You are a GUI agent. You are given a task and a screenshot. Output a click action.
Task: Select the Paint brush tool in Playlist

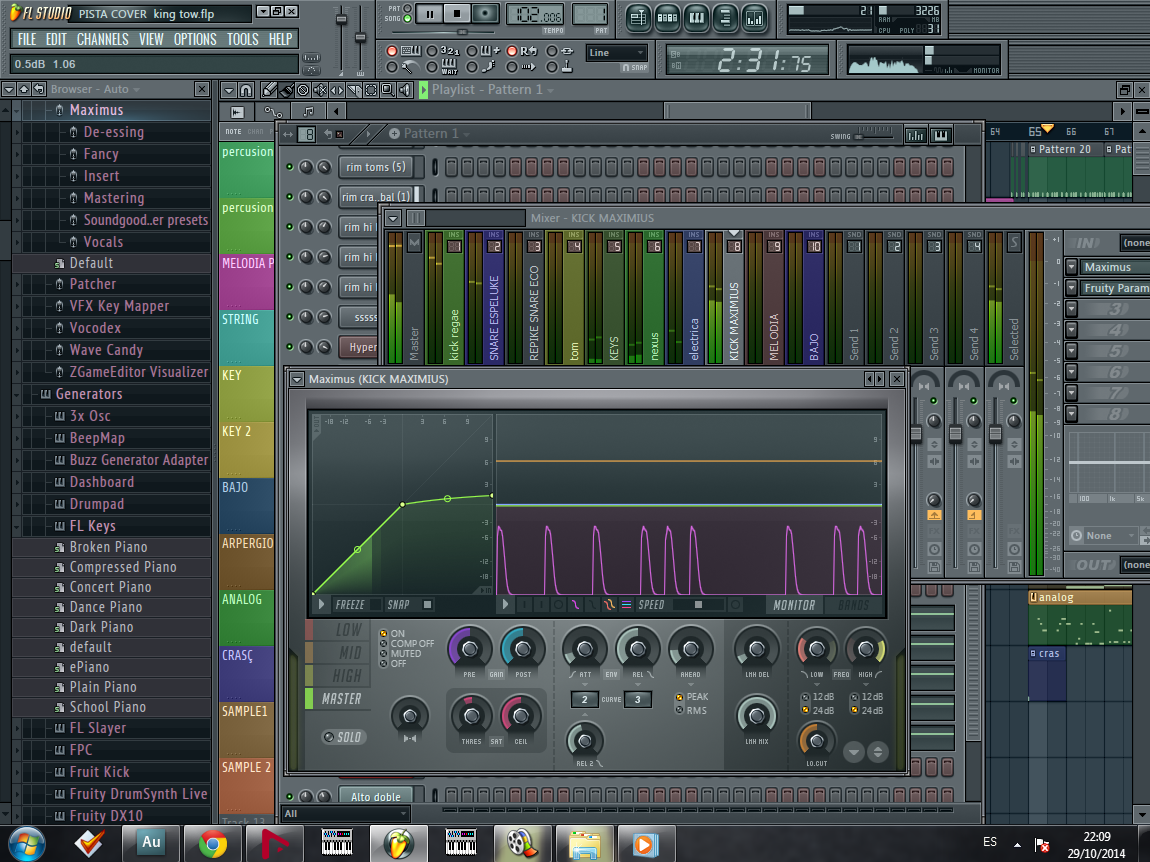tap(286, 90)
